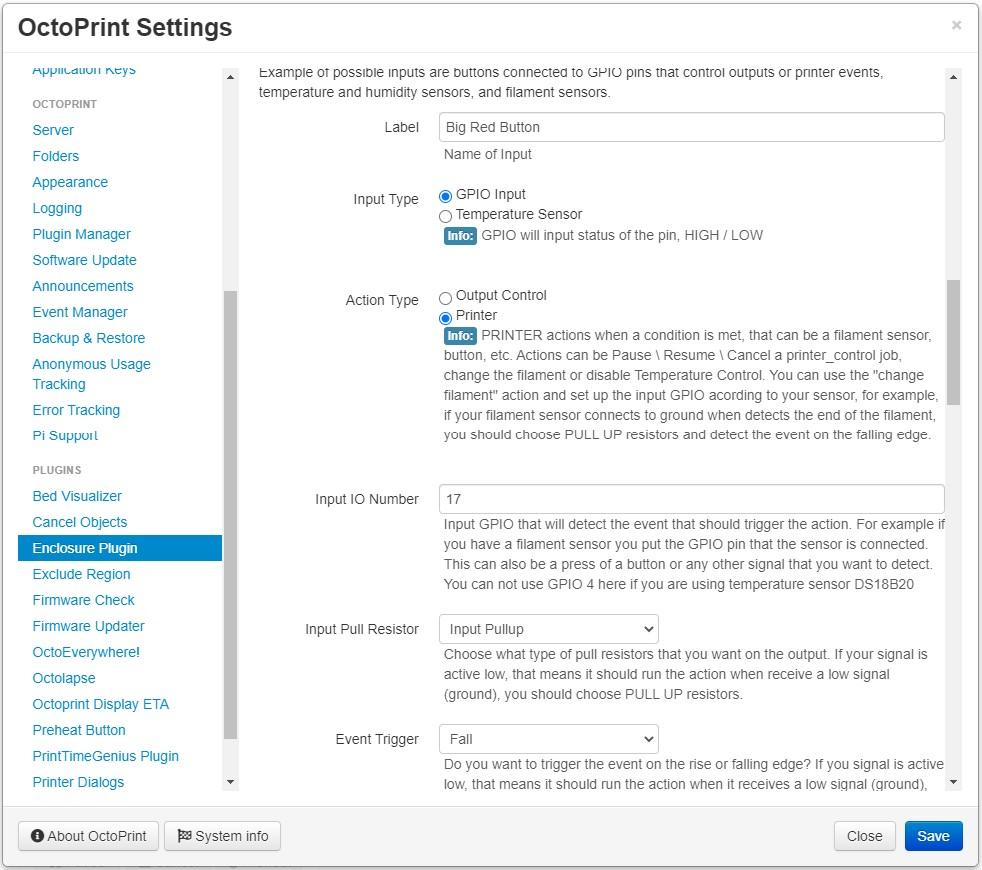Image resolution: width=982 pixels, height=870 pixels.
Task: Go to Appearance settings
Action: pyautogui.click(x=70, y=182)
